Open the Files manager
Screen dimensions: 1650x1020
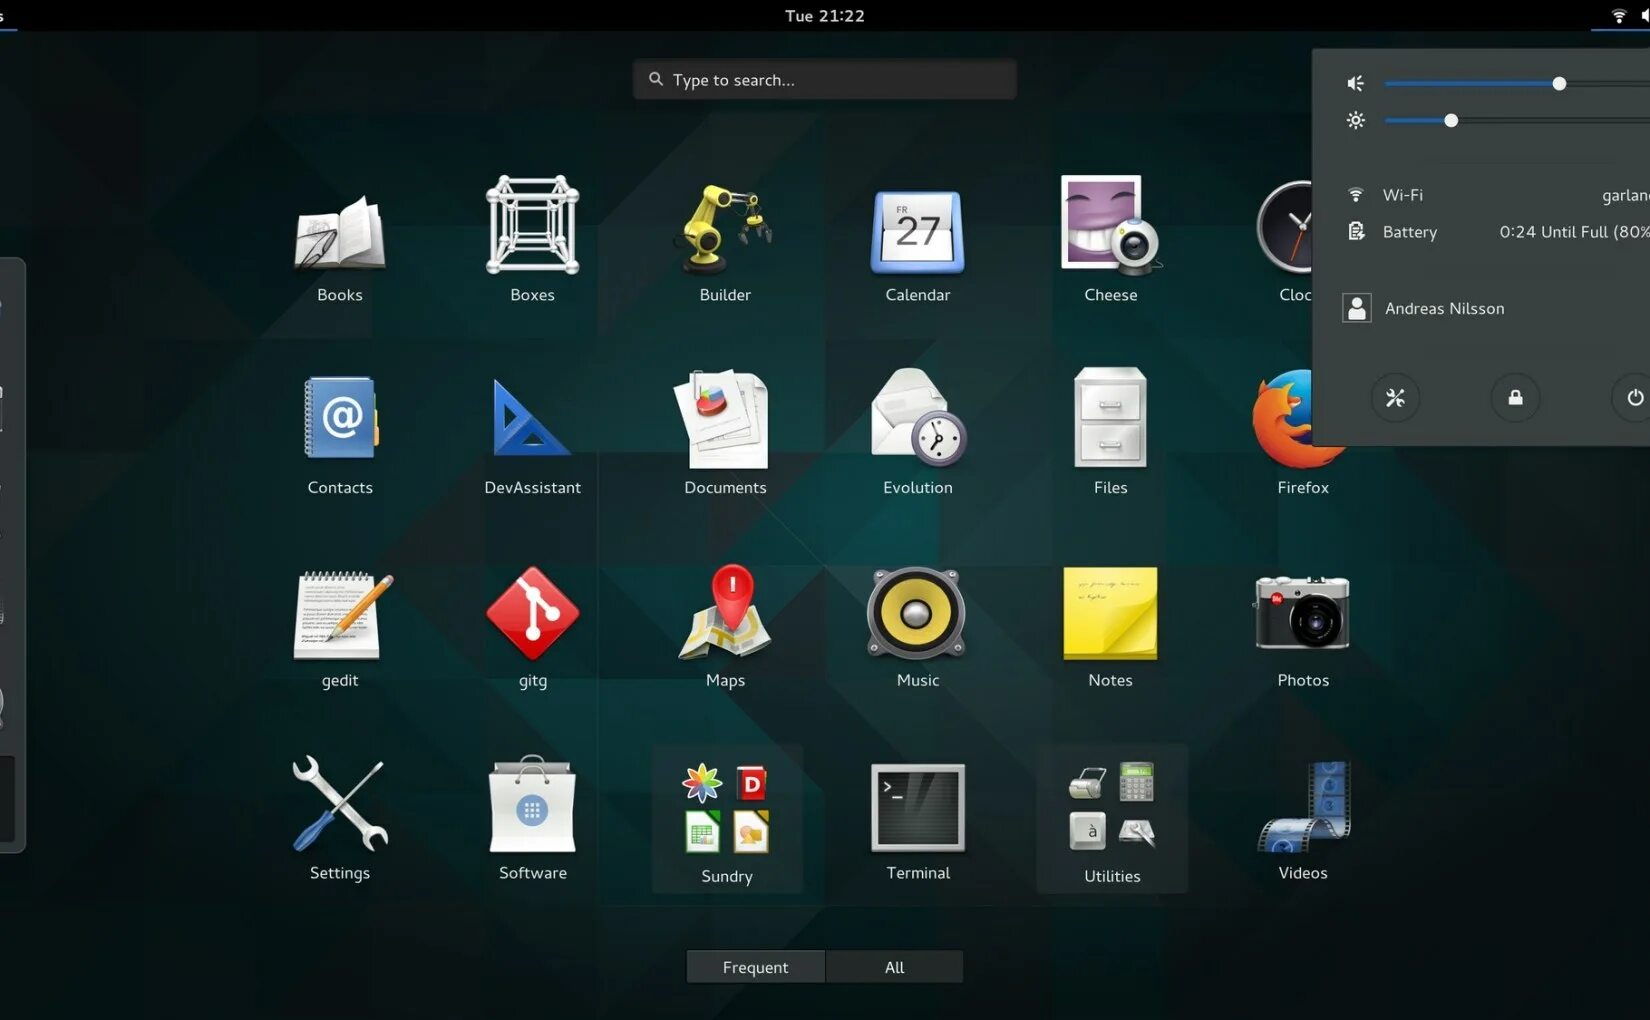(x=1110, y=432)
